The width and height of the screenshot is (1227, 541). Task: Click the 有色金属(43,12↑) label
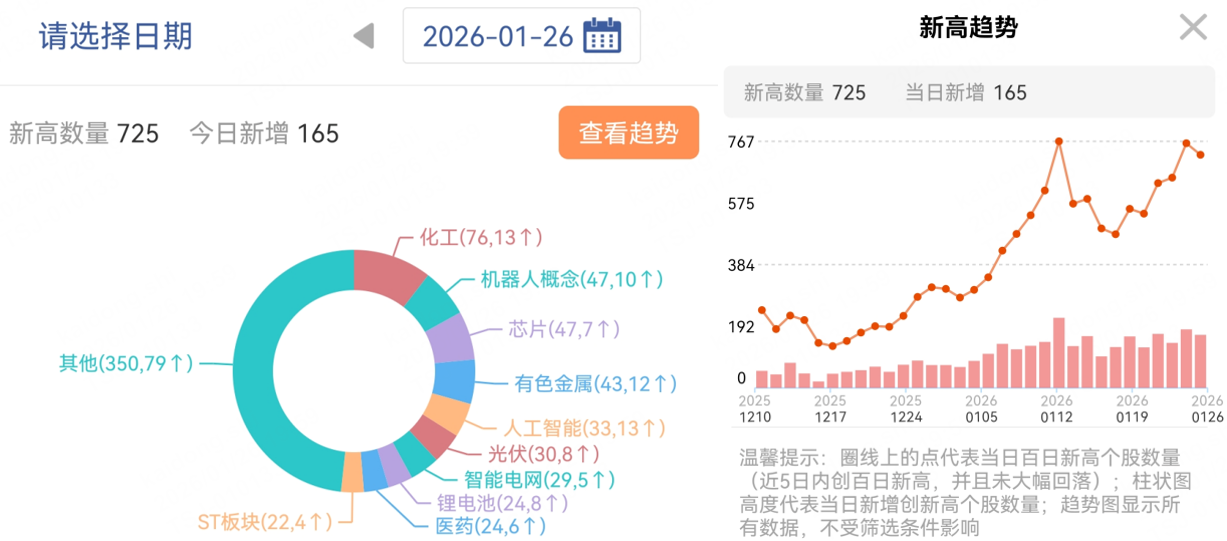(596, 383)
